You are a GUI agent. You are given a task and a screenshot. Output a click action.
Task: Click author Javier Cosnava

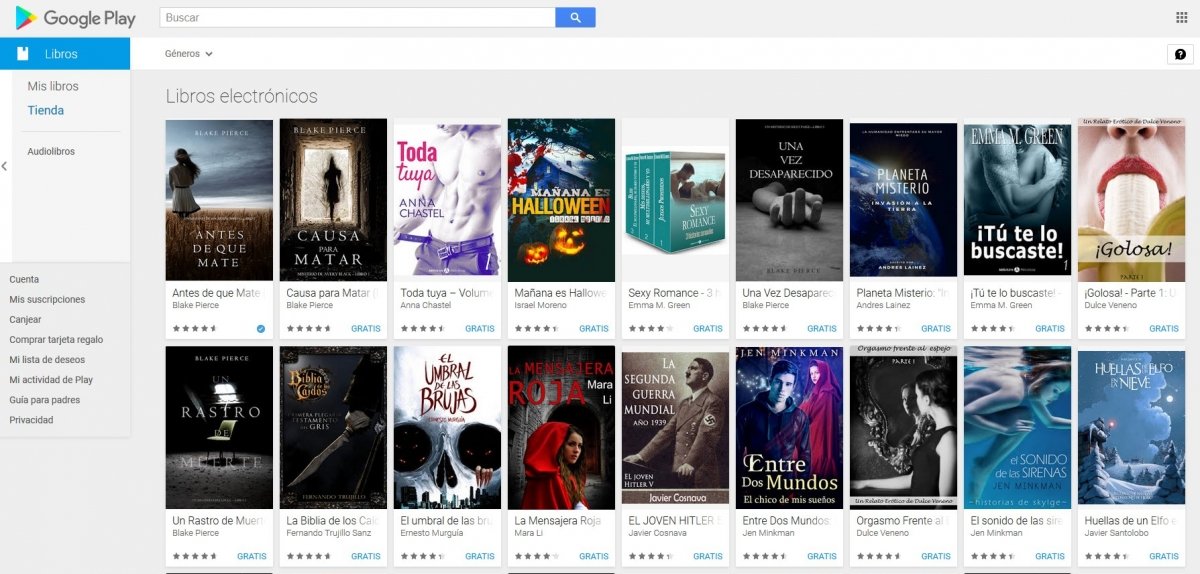[657, 533]
